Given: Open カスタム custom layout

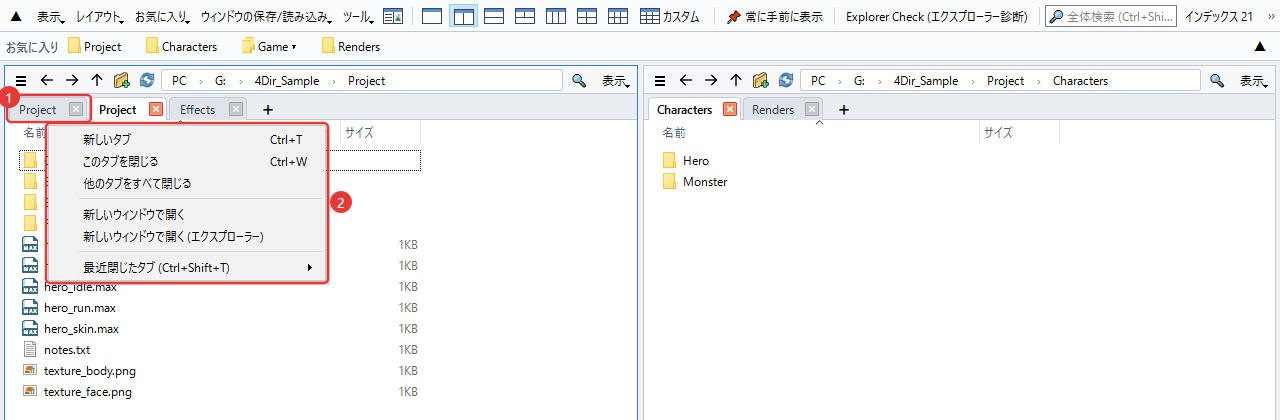Looking at the screenshot, I should (x=670, y=17).
